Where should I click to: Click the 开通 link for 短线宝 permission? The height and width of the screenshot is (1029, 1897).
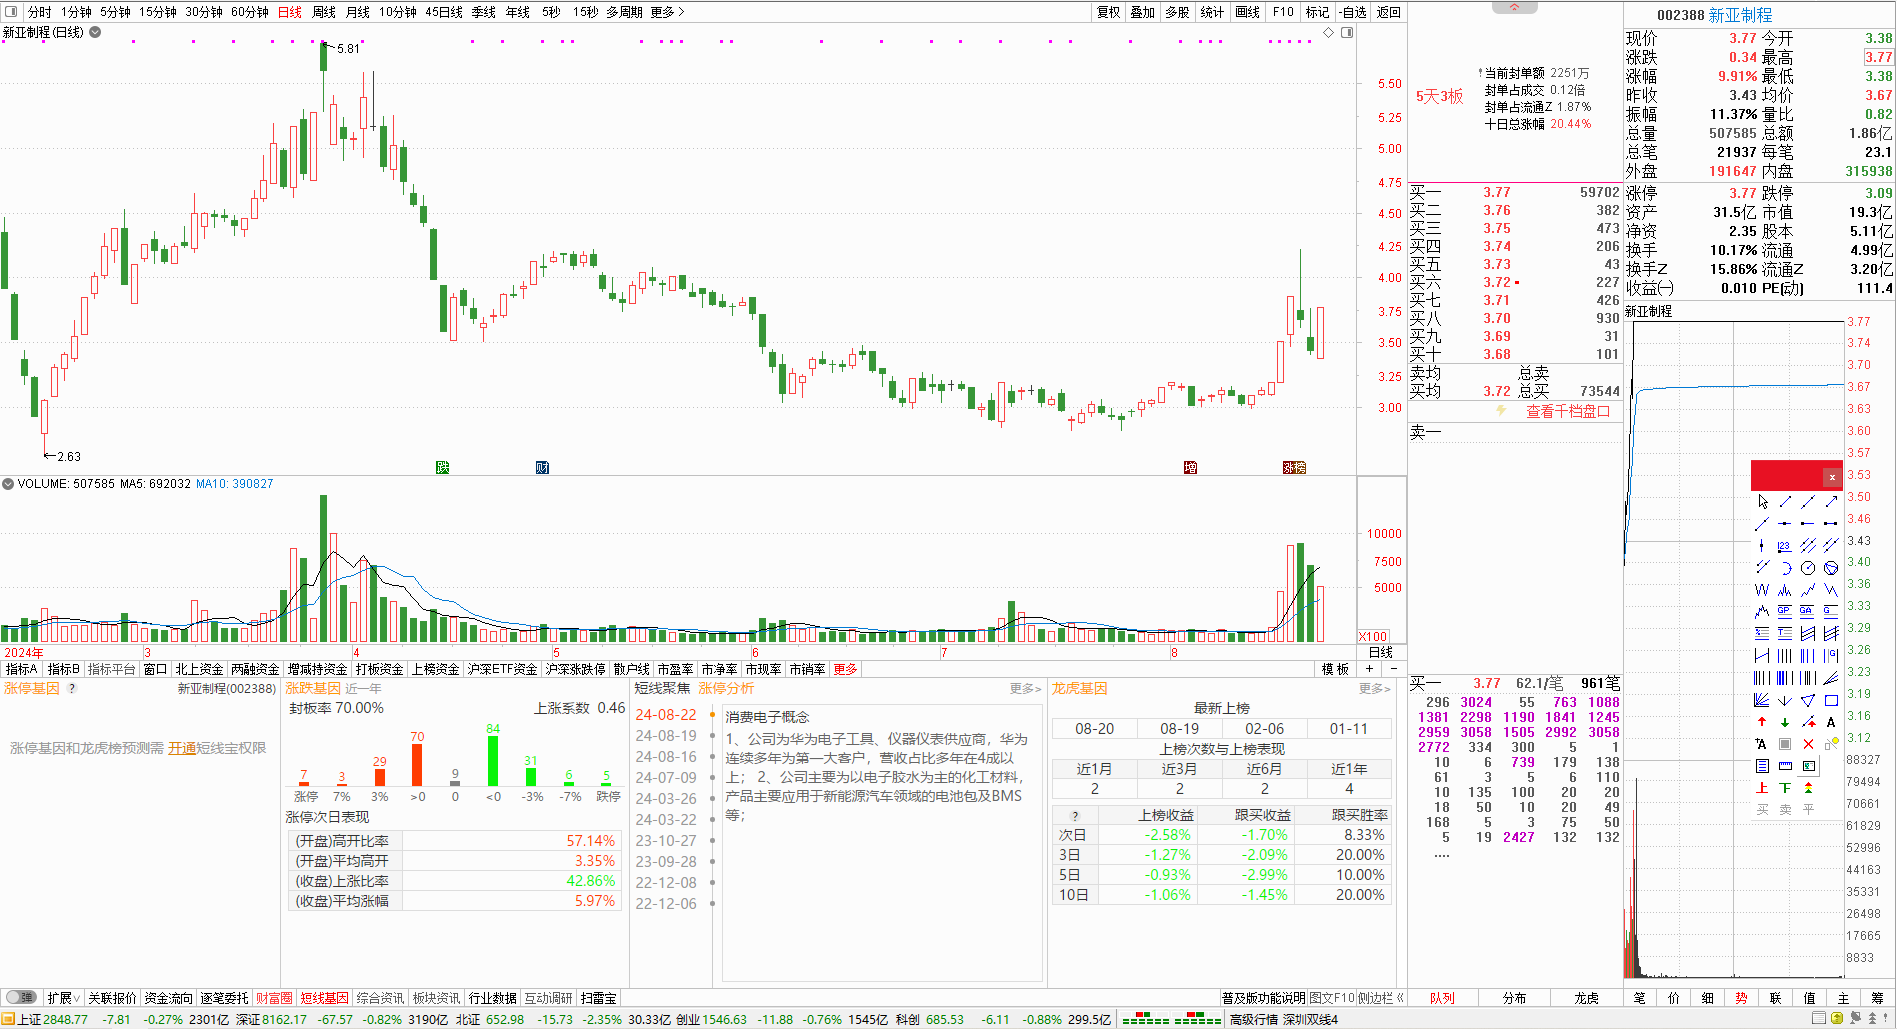(x=181, y=748)
